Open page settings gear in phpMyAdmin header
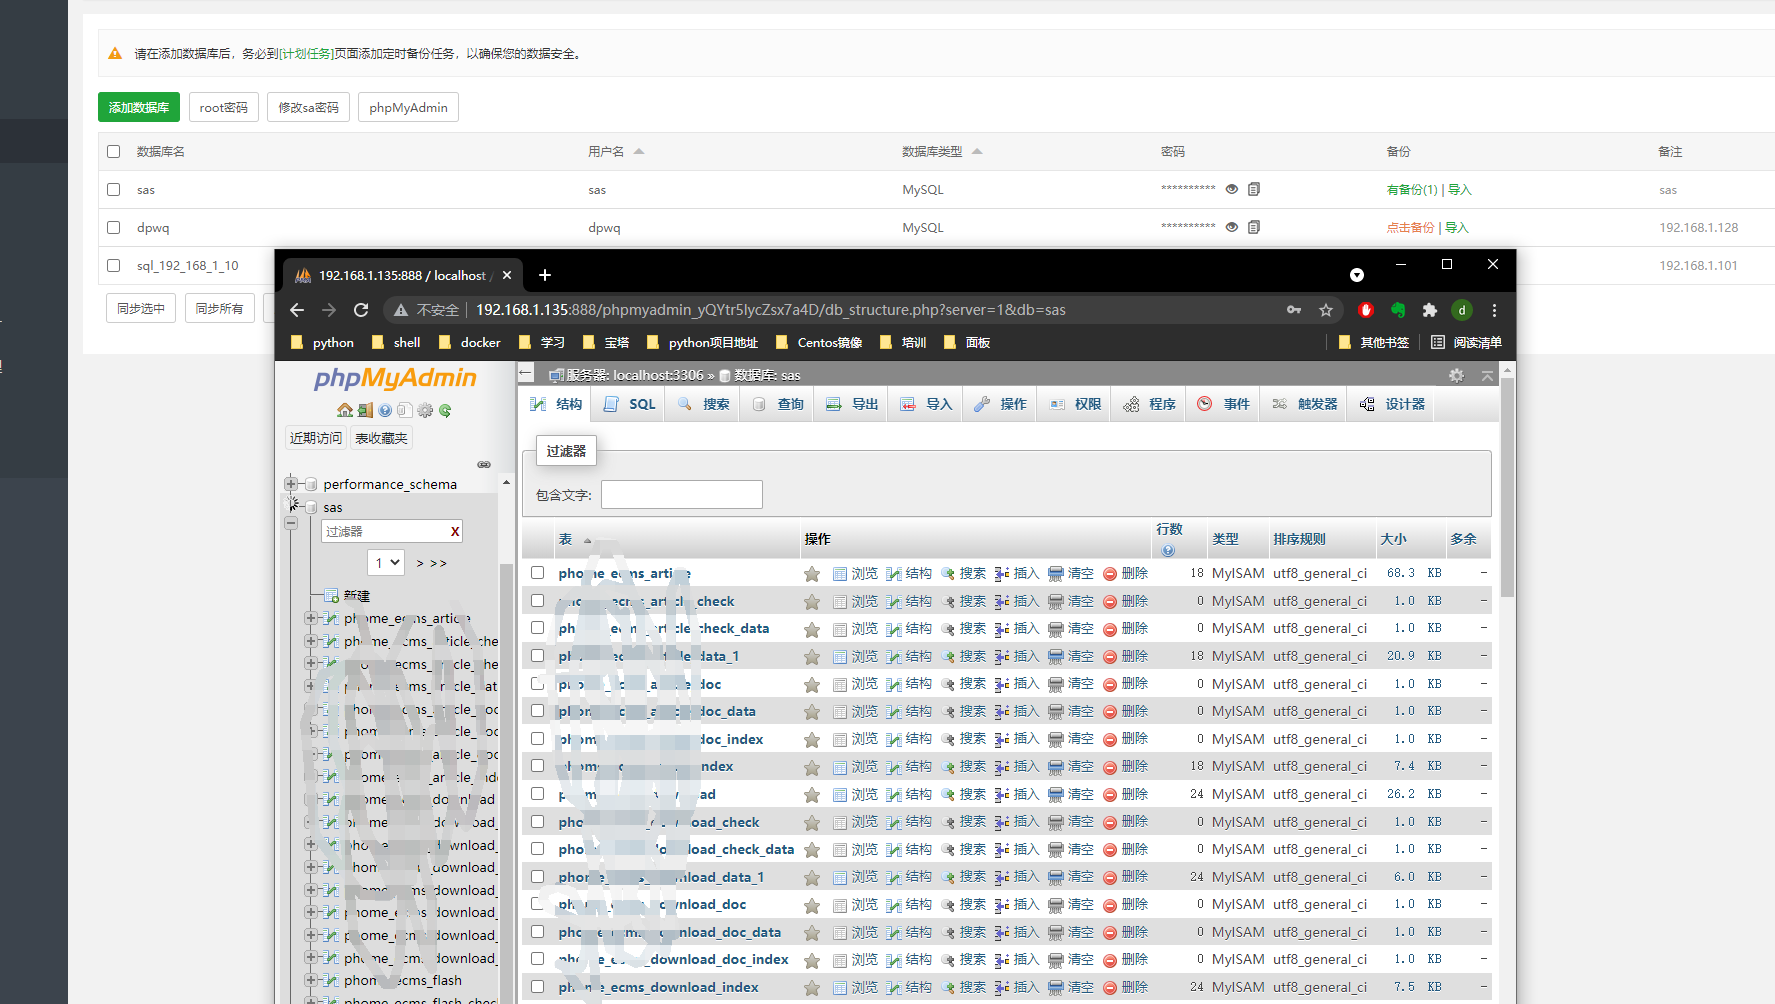The height and width of the screenshot is (1004, 1775). click(x=1456, y=375)
